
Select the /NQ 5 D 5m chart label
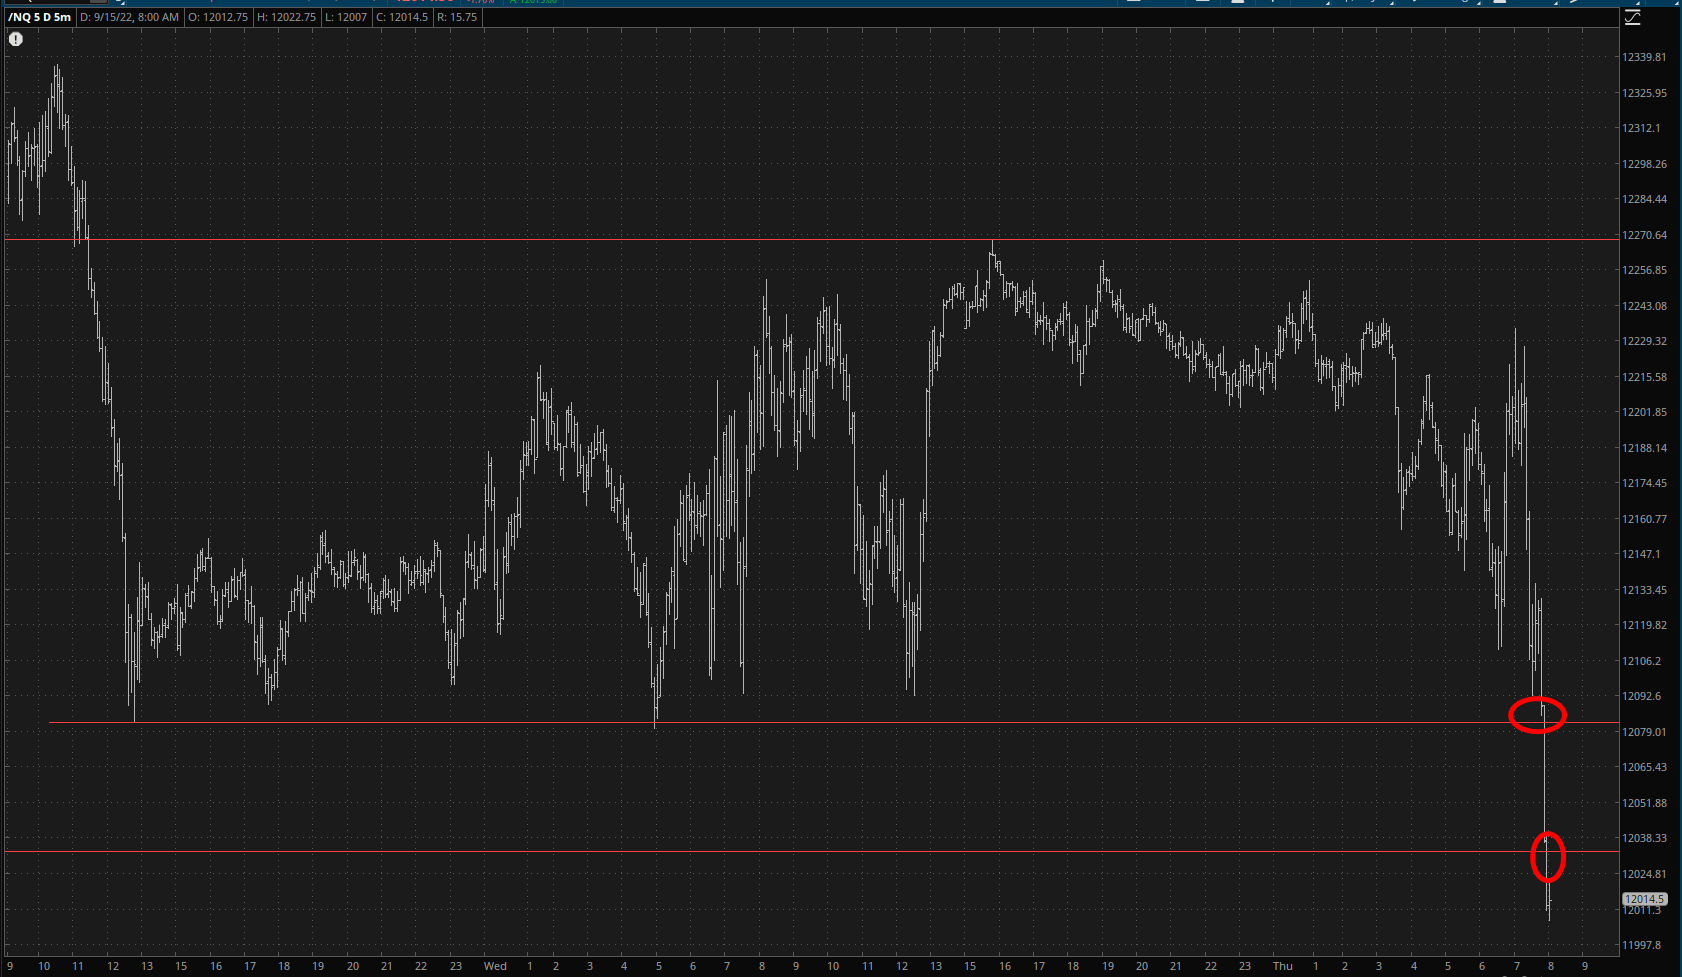[x=40, y=17]
